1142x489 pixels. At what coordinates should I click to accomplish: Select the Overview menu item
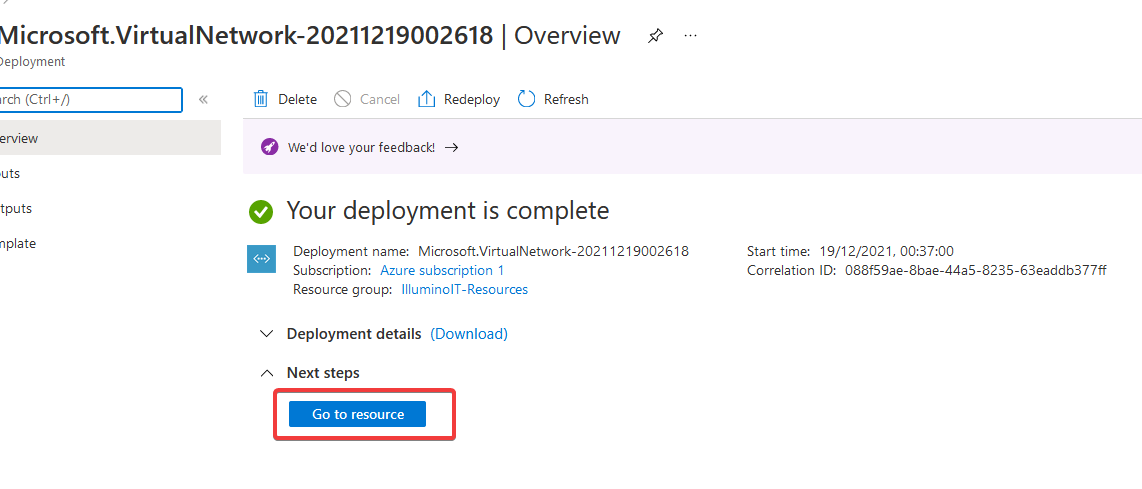(110, 138)
